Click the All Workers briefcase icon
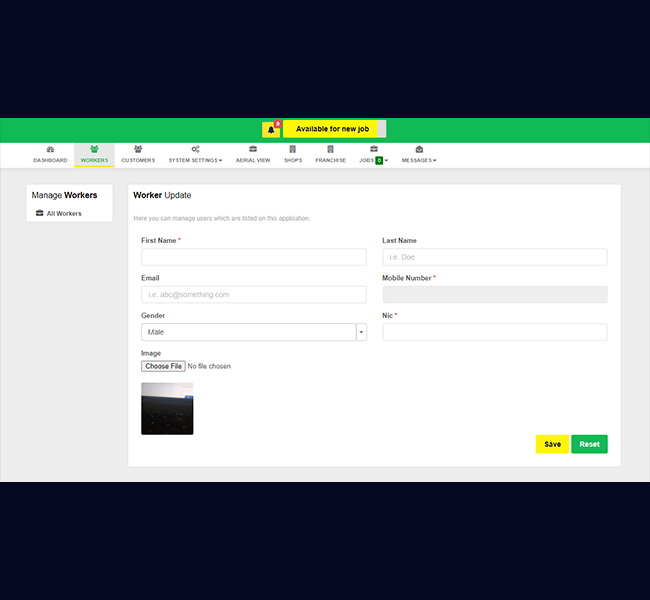This screenshot has width=650, height=600. 39,213
